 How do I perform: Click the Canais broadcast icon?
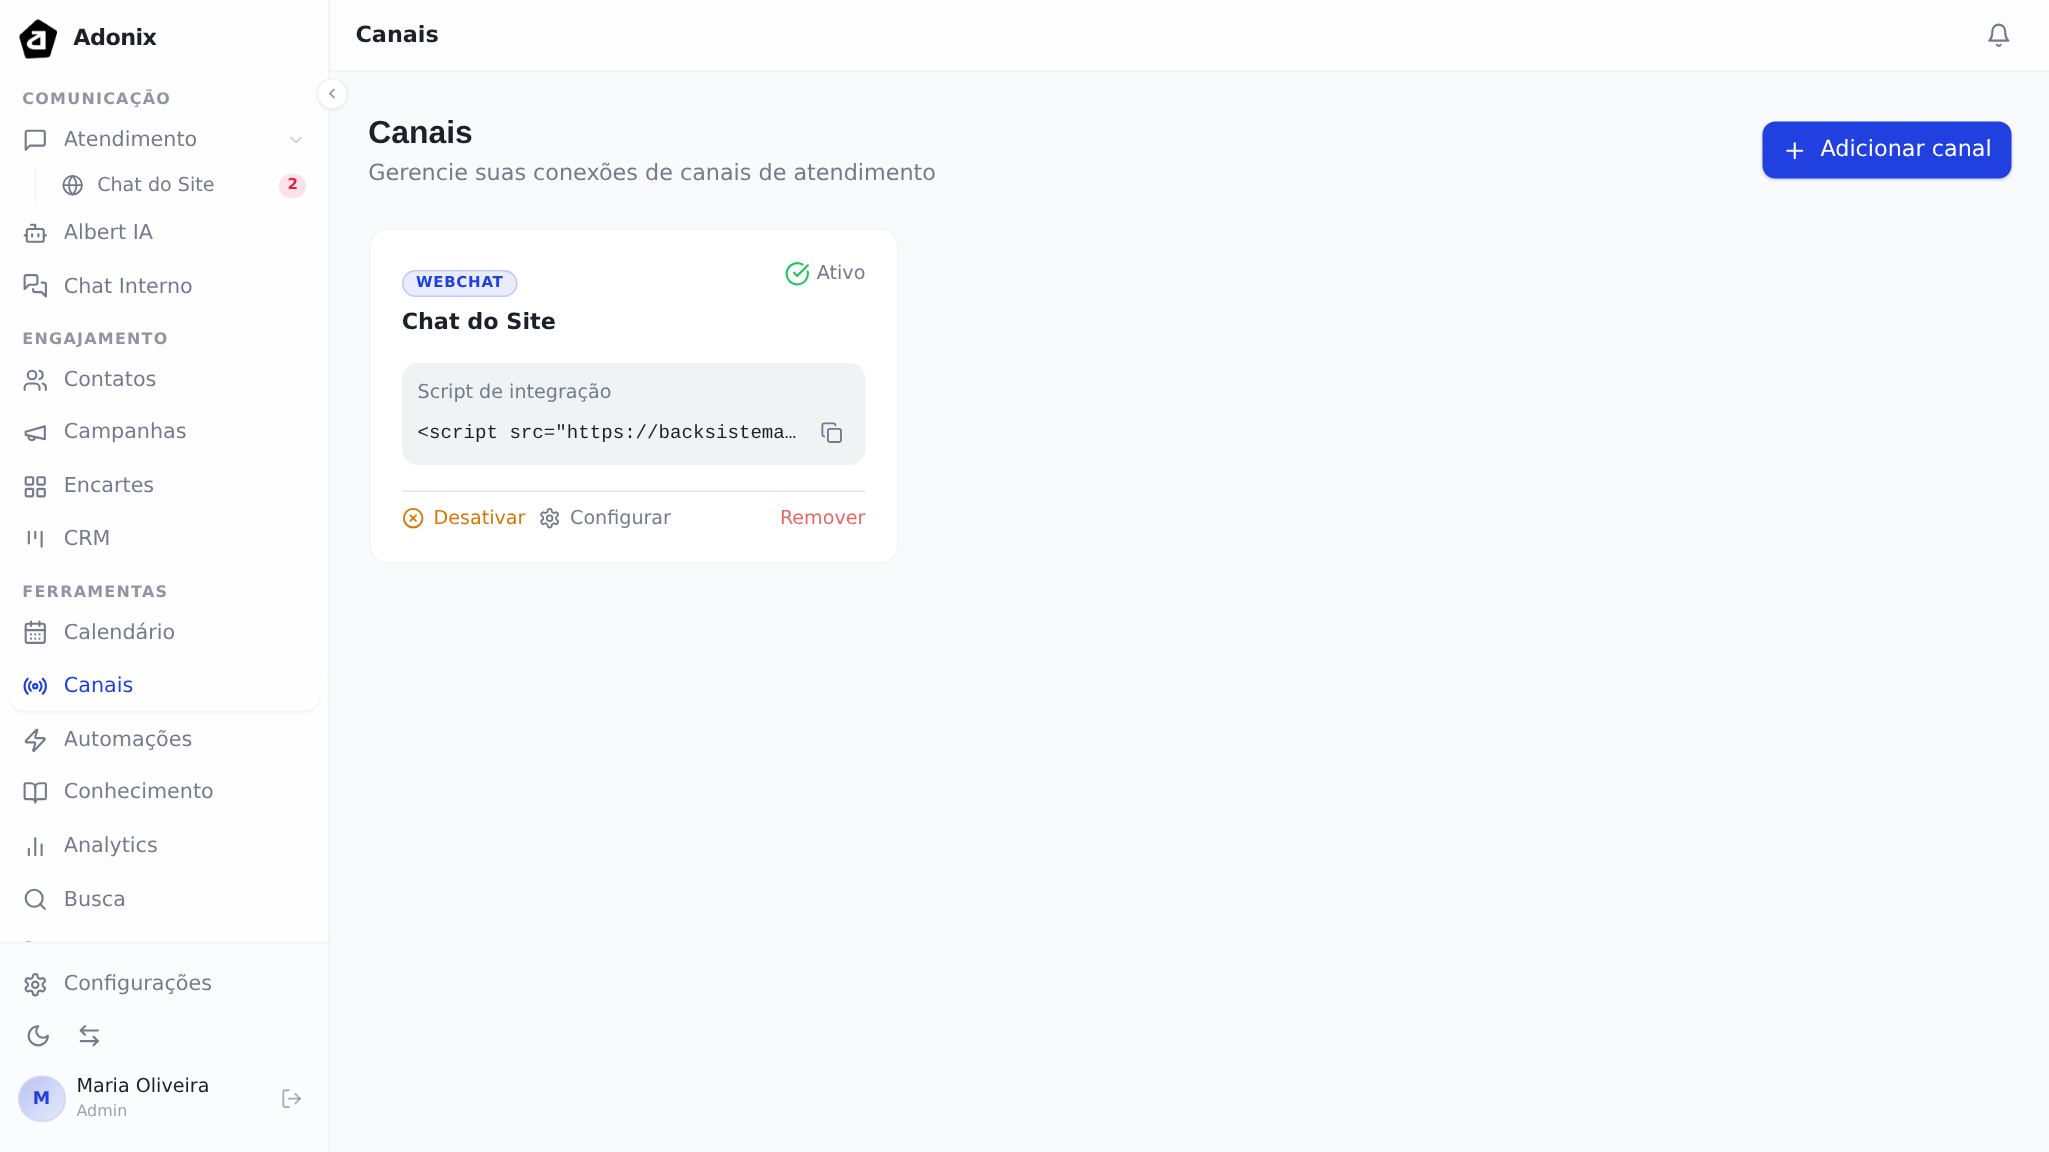coord(35,686)
